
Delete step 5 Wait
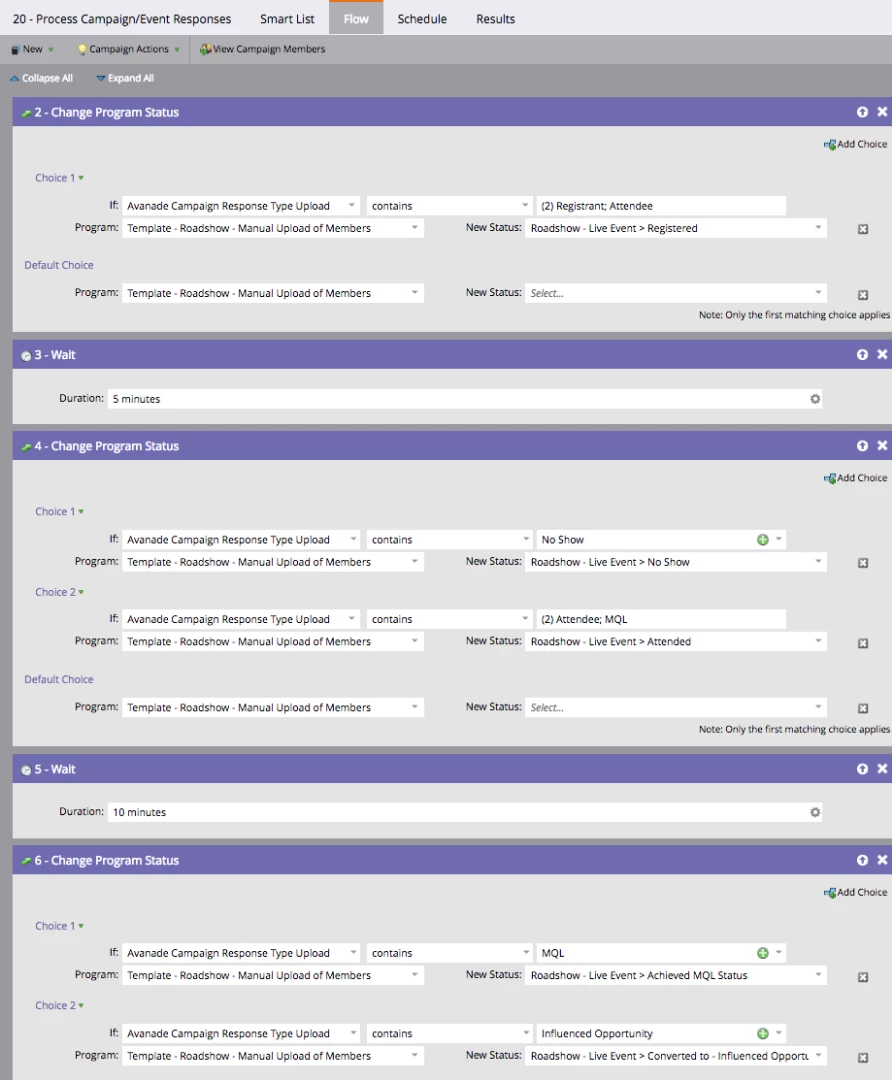click(x=882, y=769)
